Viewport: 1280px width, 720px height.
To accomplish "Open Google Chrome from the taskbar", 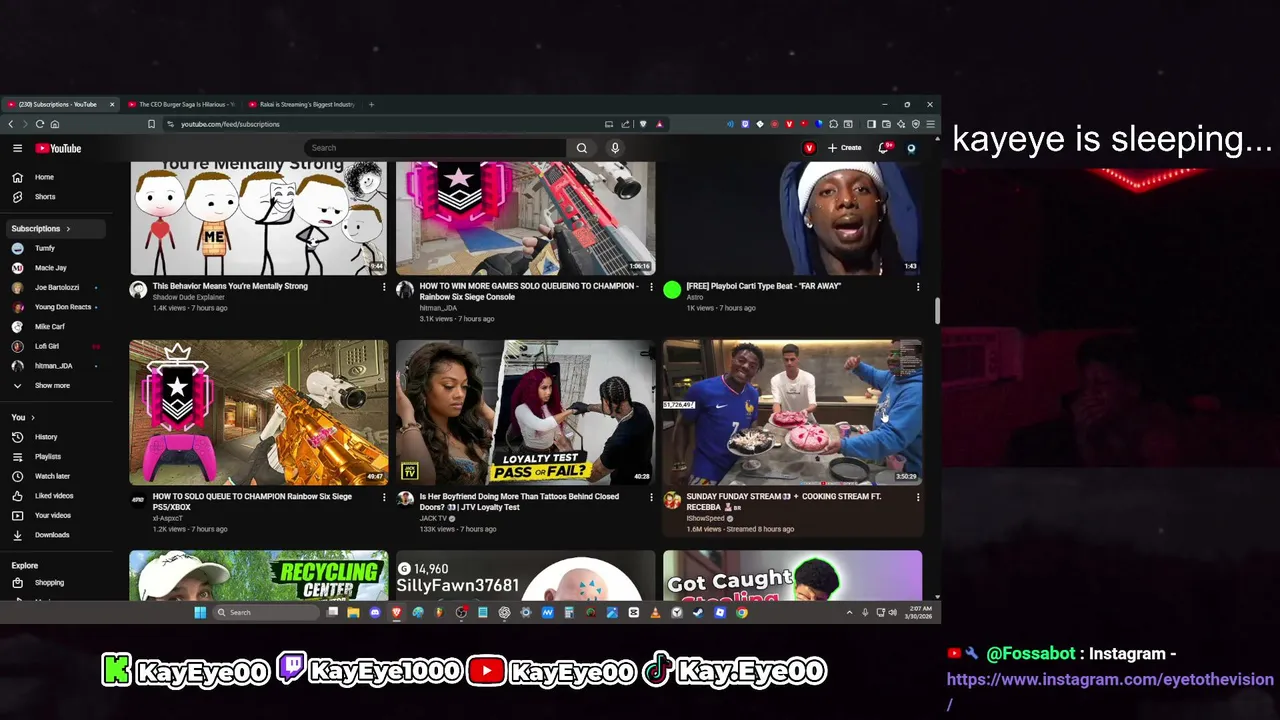I will [x=742, y=612].
